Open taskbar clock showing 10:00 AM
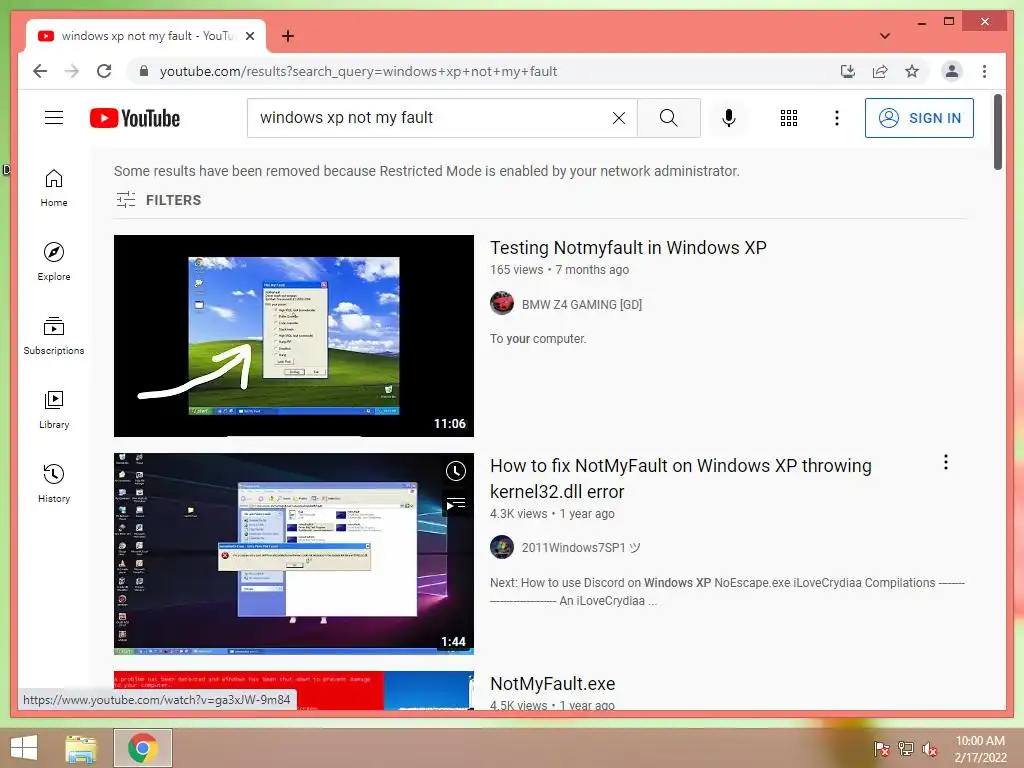The image size is (1024, 768). [980, 748]
